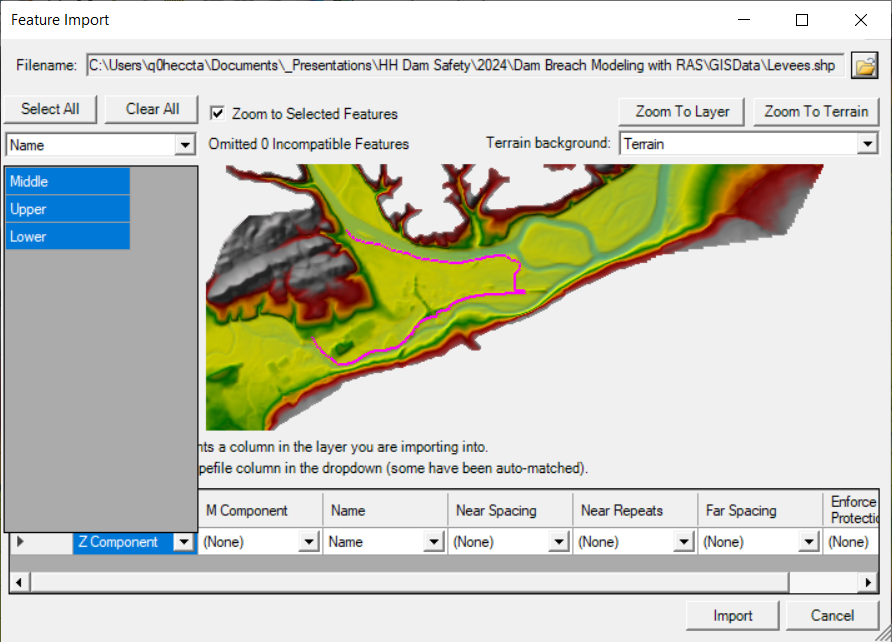Click the row selector arrow in mapping grid

click(x=20, y=541)
